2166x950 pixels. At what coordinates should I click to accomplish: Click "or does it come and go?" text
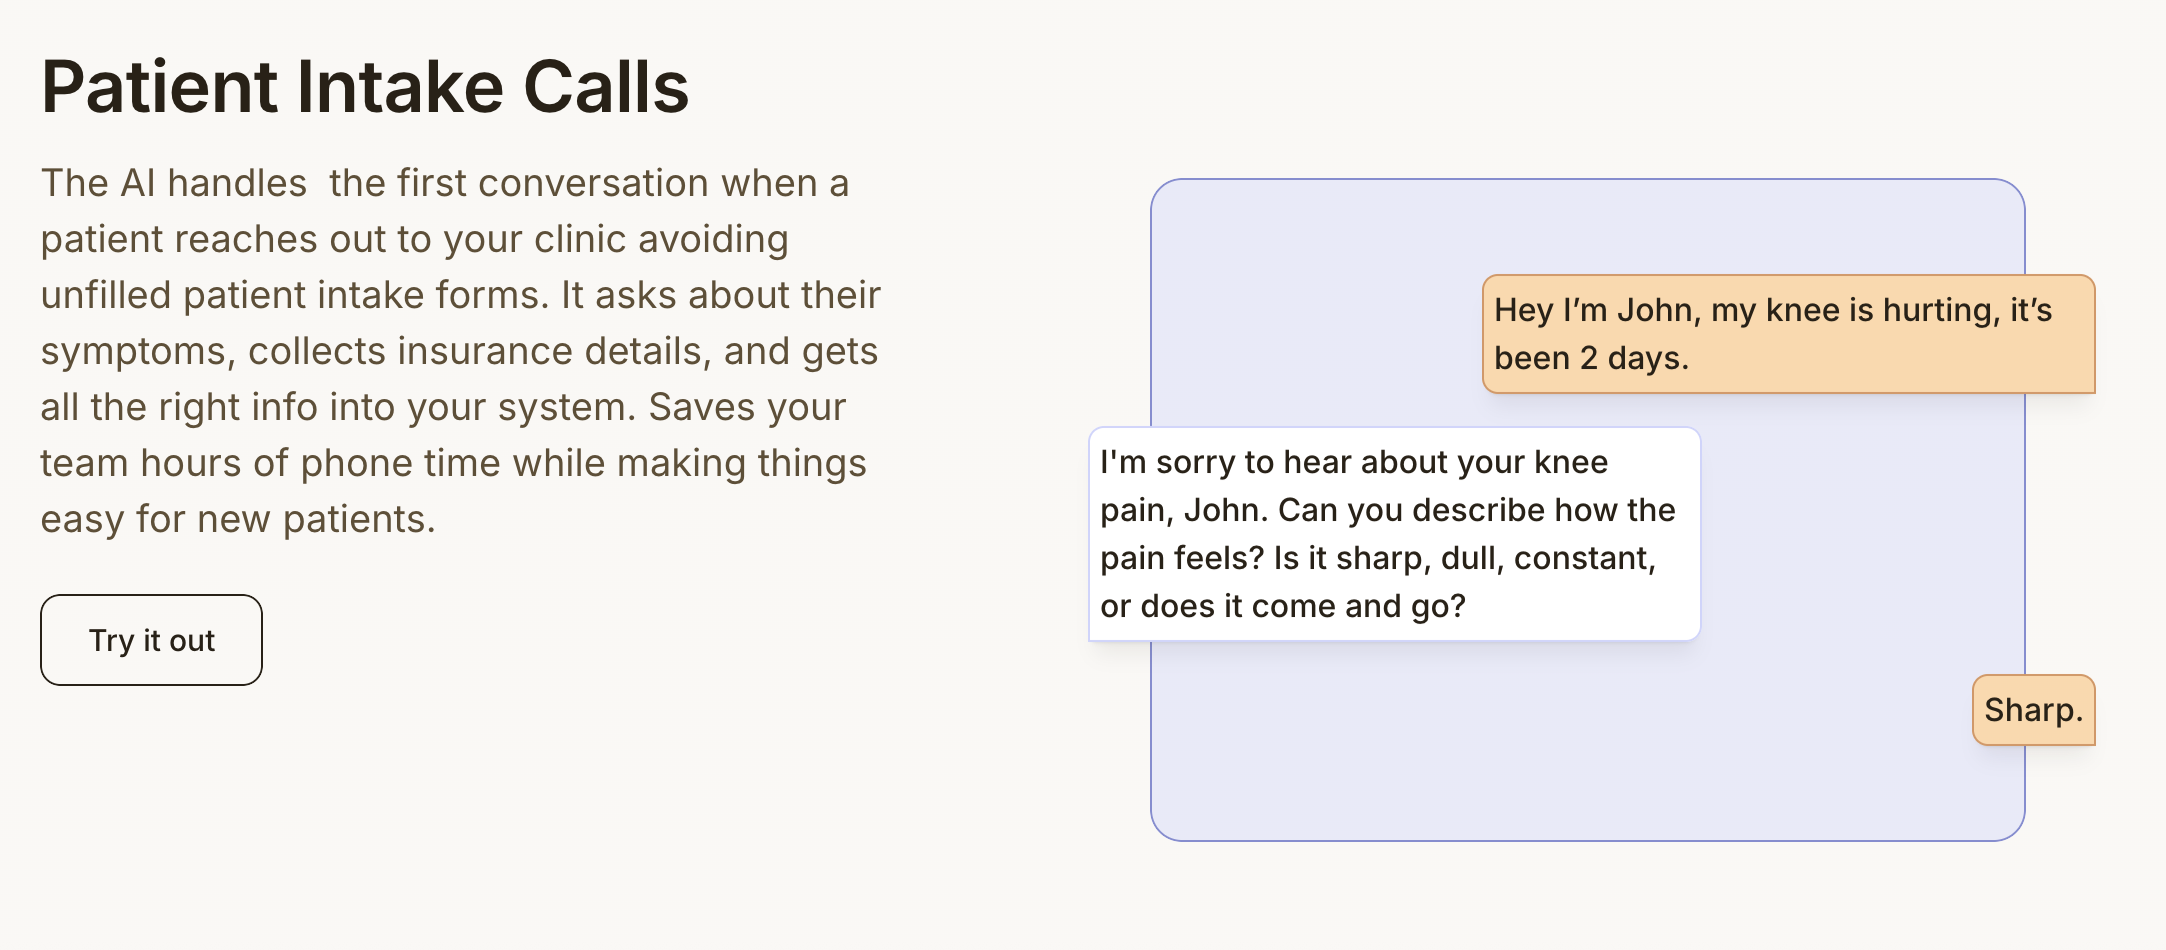tap(1283, 606)
